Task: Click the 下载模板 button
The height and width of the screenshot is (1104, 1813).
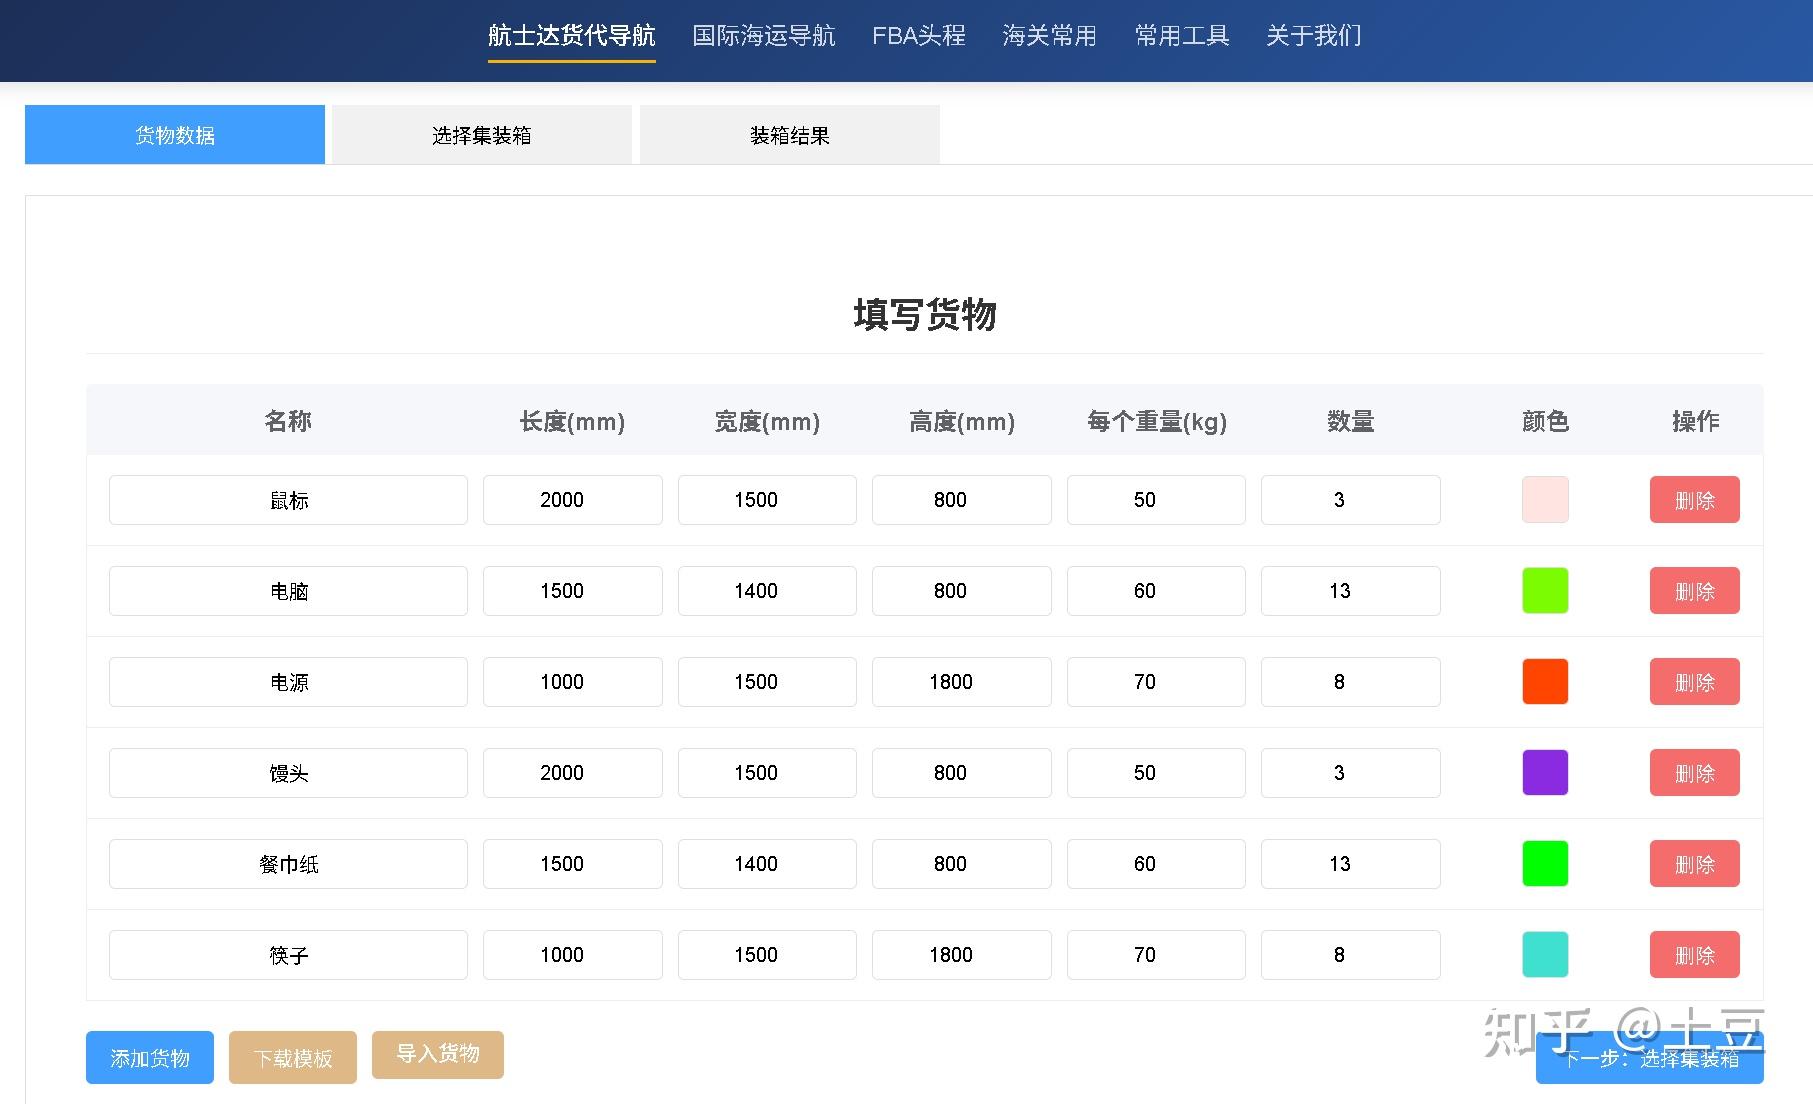Action: (293, 1057)
